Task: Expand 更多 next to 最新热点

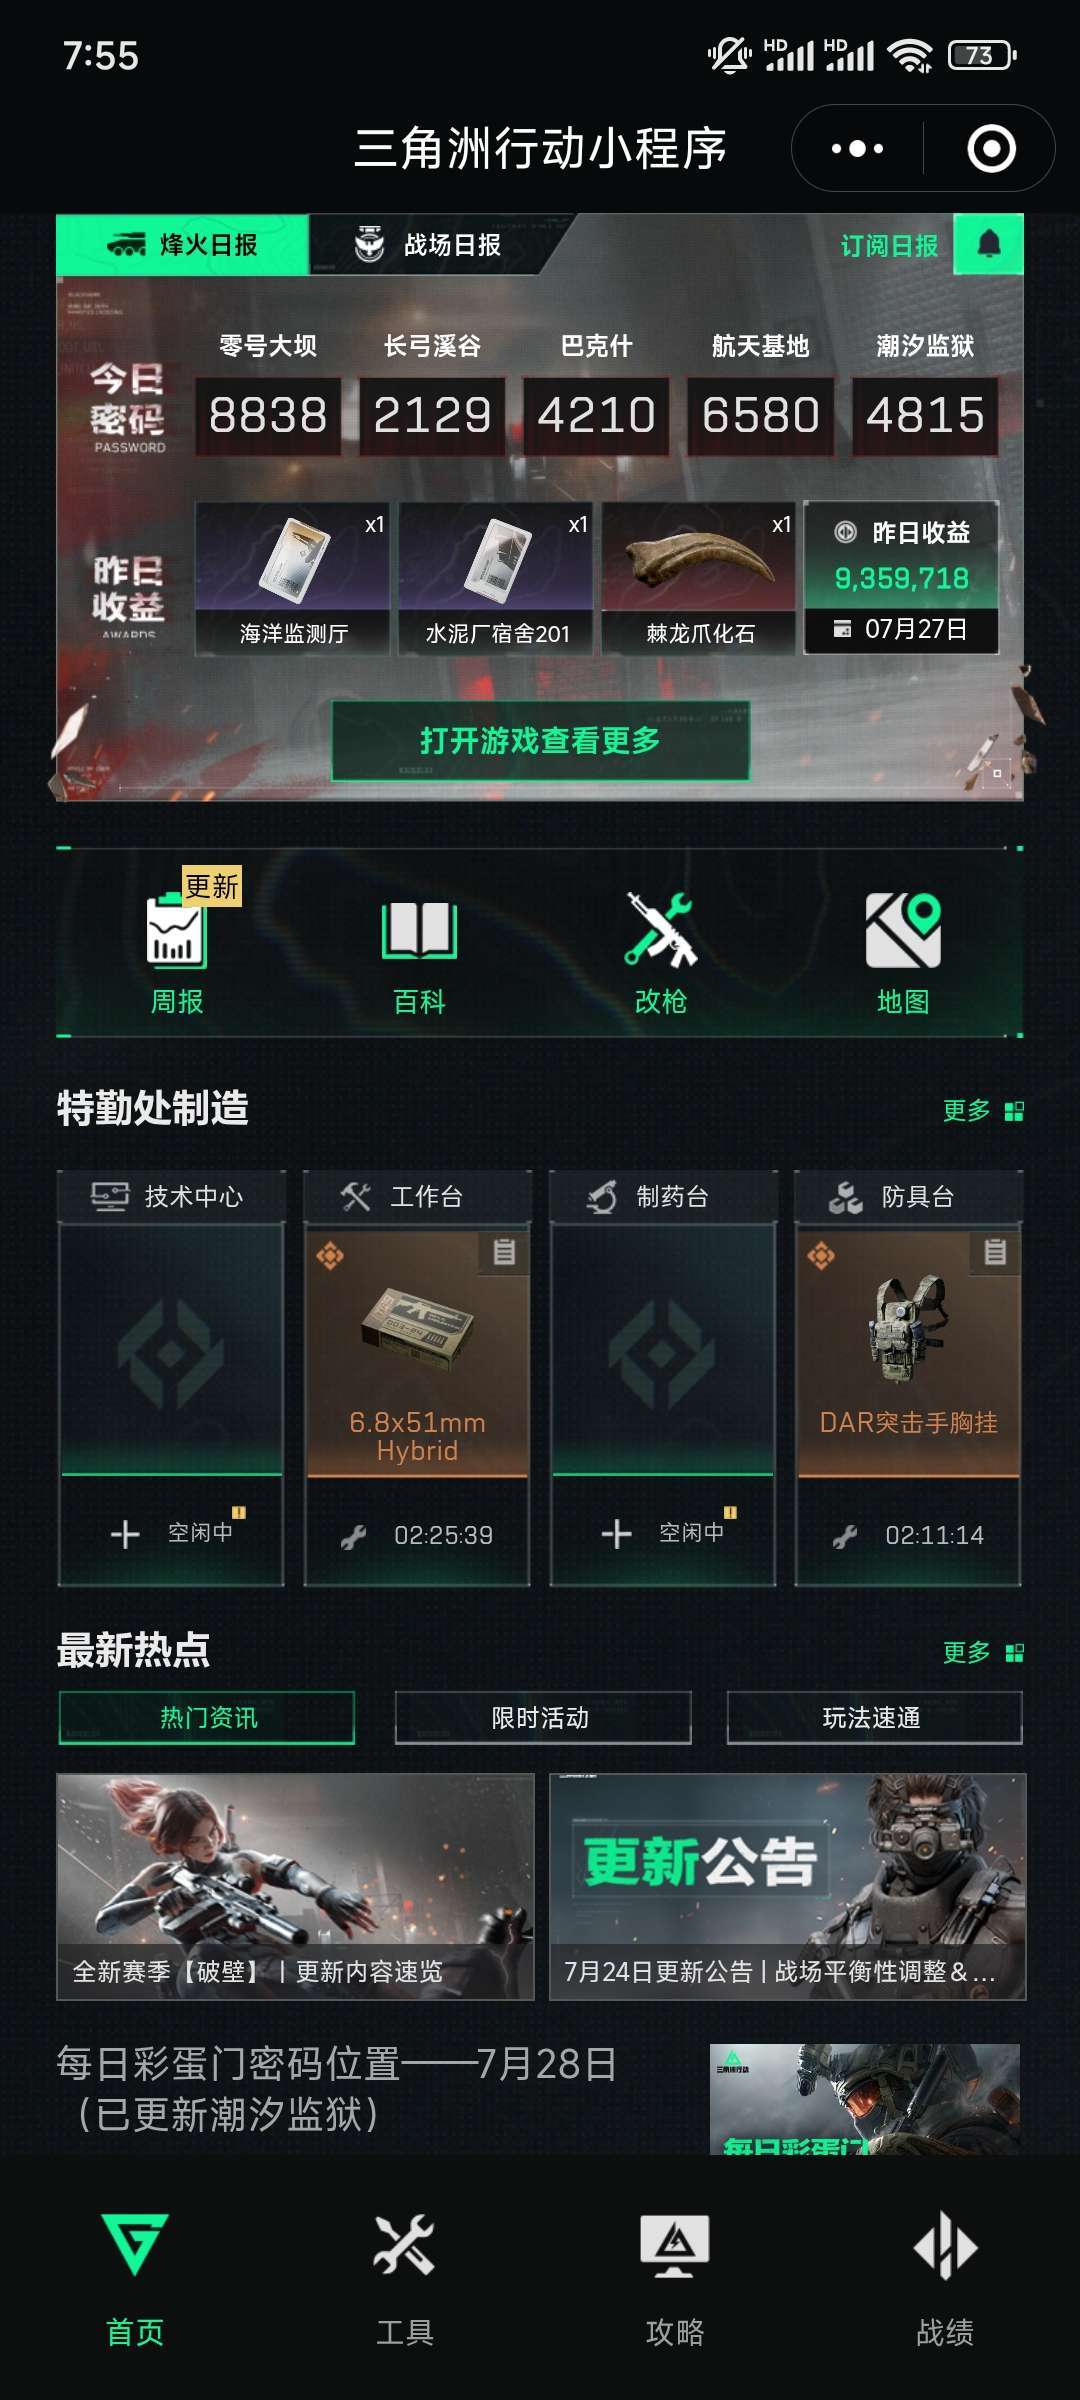Action: click(x=983, y=1652)
